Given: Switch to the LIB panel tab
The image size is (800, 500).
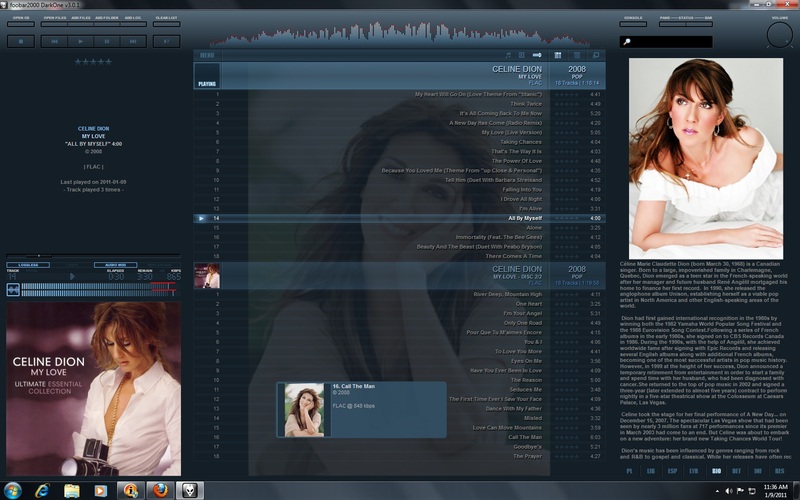Looking at the screenshot, I should point(651,471).
